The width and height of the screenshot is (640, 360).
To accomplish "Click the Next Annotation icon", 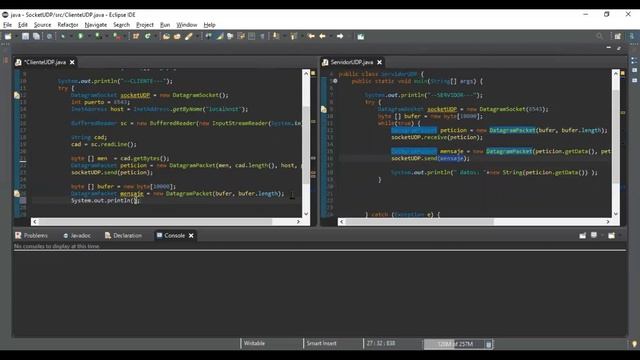I will coord(276,36).
